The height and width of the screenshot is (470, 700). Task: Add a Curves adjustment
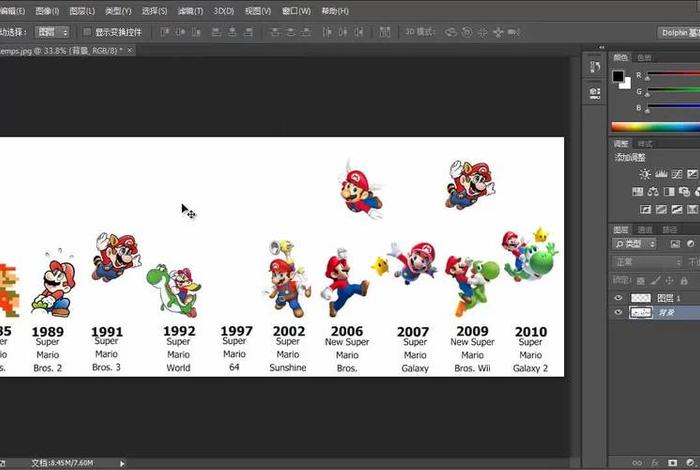pos(677,174)
